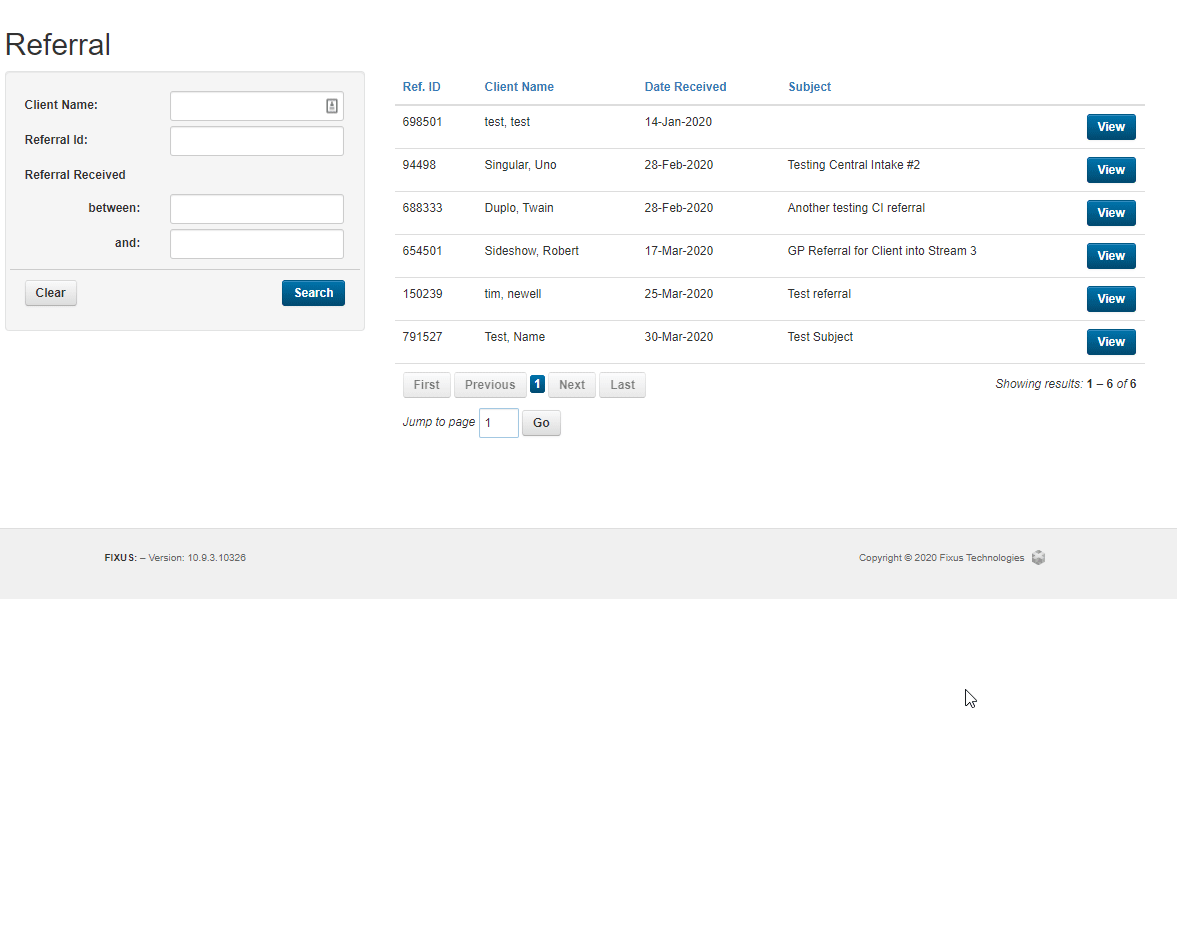Click the Jump to page input
This screenshot has width=1177, height=932.
coord(498,422)
